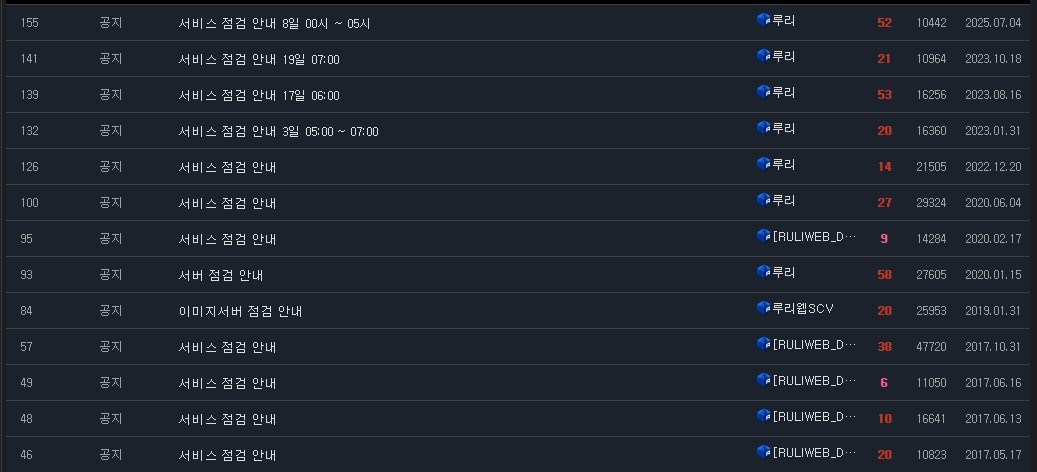The image size is (1037, 472).
Task: Click cube icon in post 57 row
Action: point(764,344)
